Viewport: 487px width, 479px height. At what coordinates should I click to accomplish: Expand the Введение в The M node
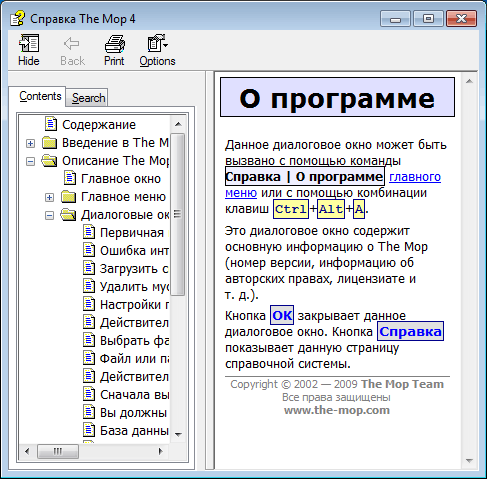[x=30, y=143]
